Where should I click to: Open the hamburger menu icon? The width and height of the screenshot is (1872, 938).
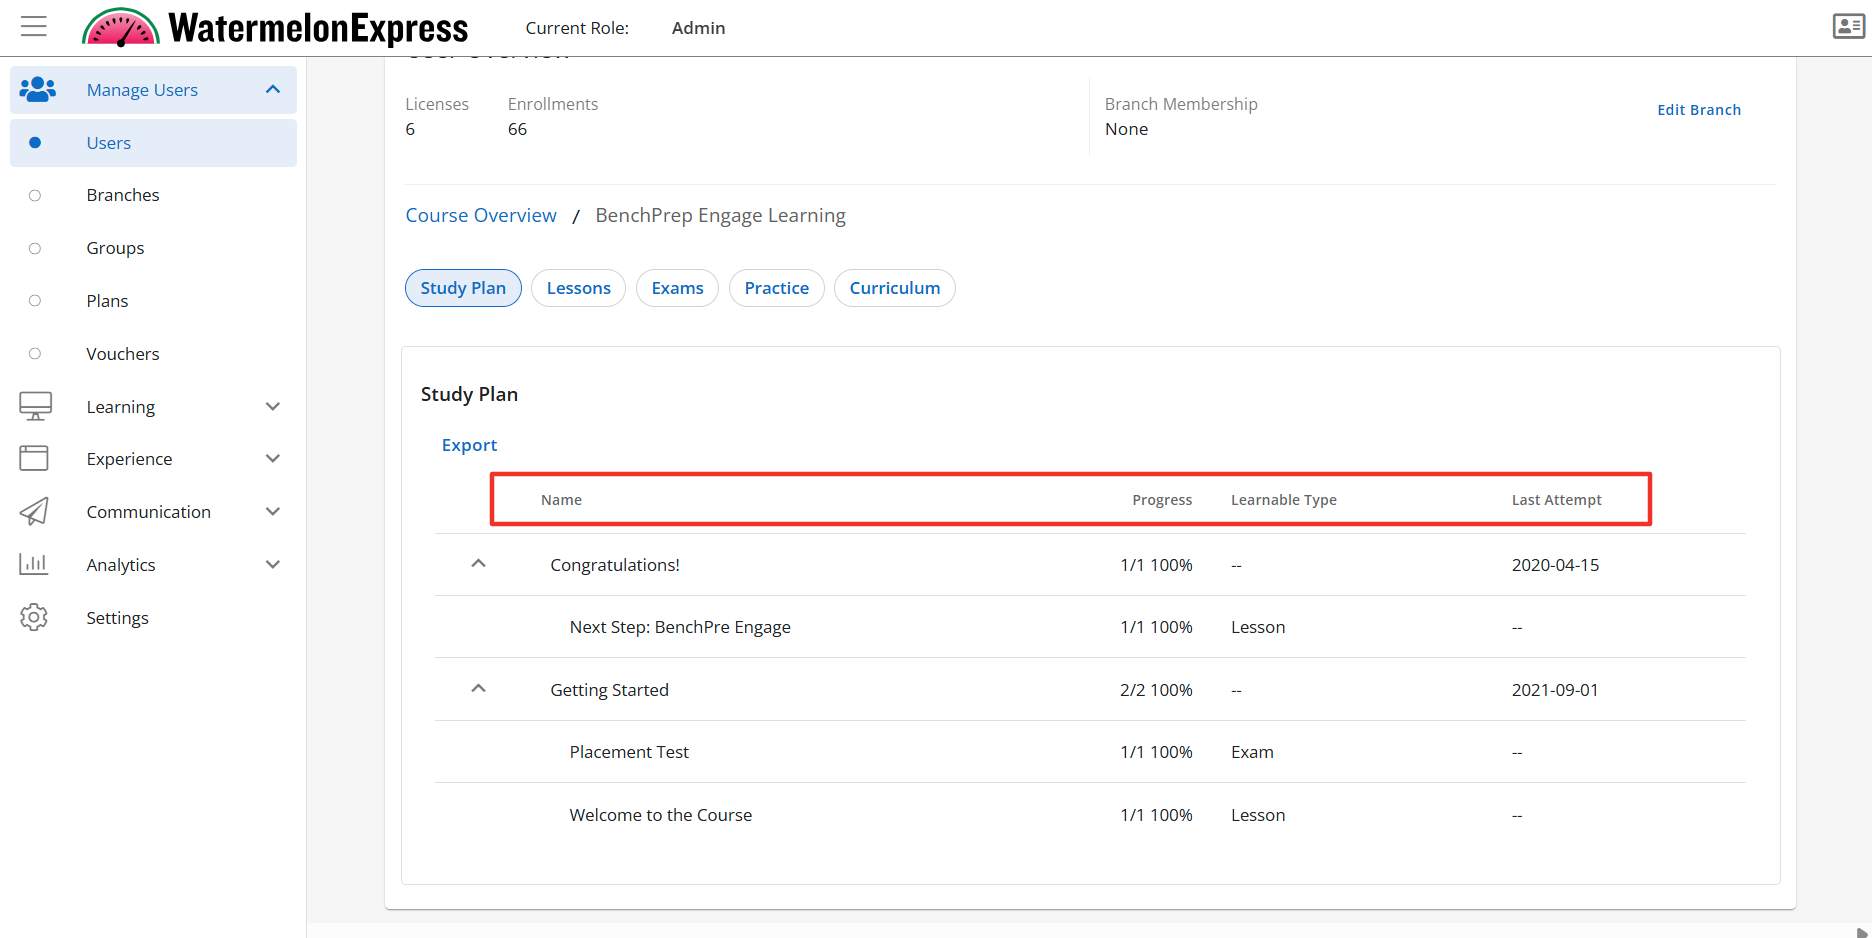pyautogui.click(x=34, y=26)
